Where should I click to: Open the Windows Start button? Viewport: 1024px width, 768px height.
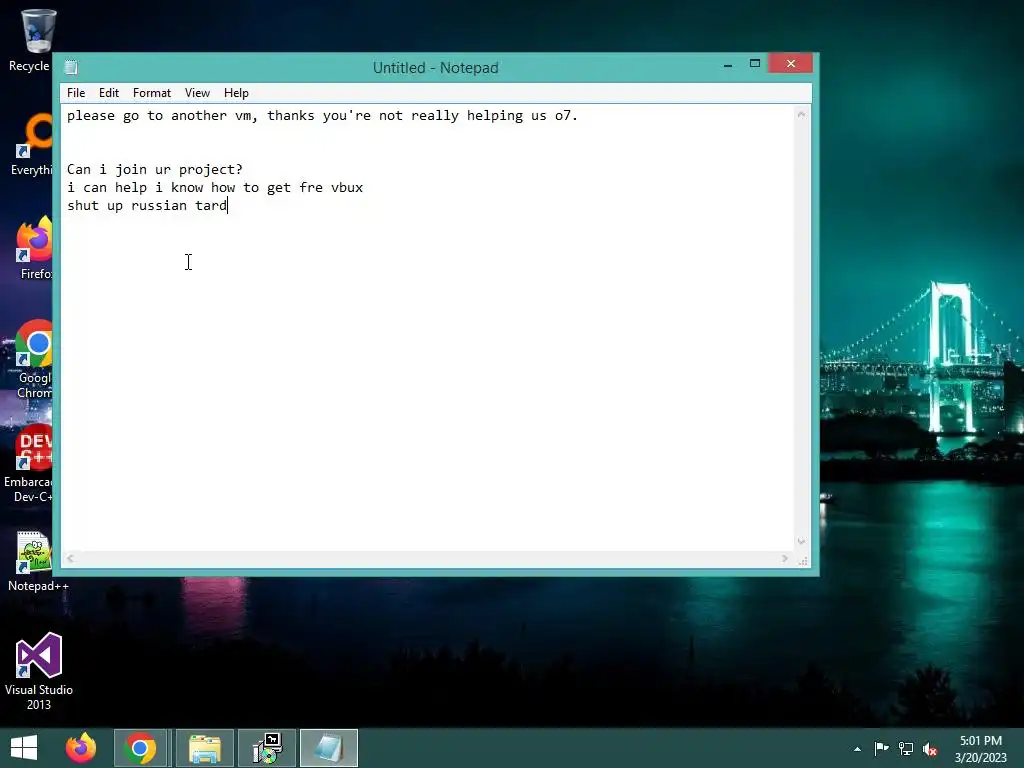click(x=24, y=748)
